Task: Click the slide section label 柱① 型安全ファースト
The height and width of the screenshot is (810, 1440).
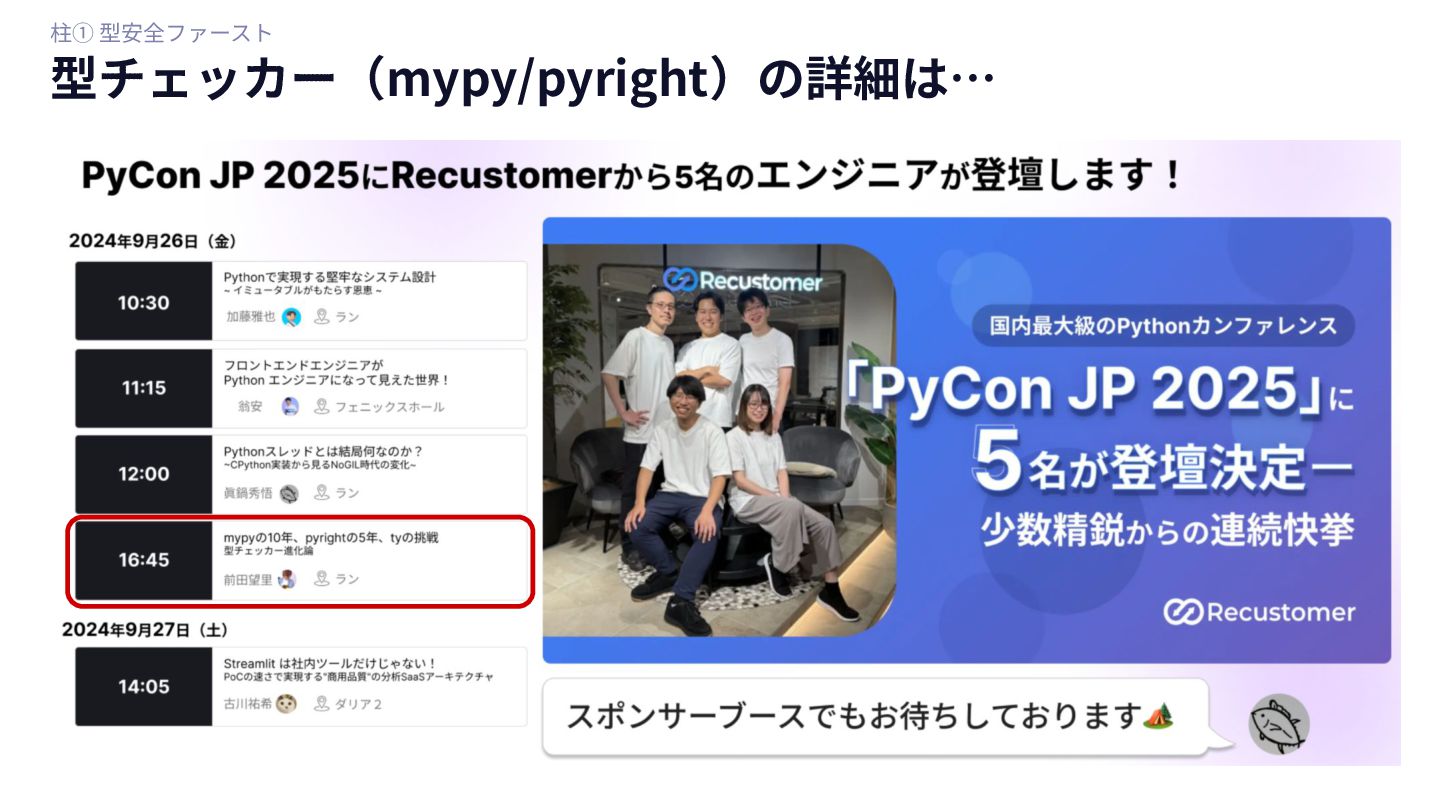Action: click(161, 33)
